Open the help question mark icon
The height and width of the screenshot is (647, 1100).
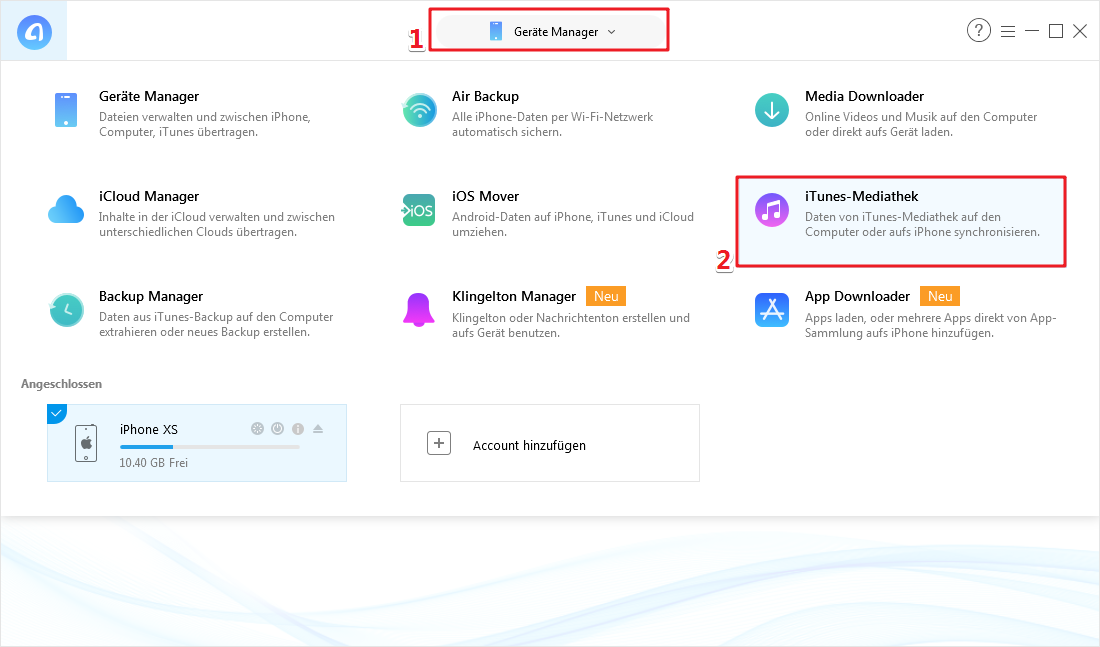979,30
